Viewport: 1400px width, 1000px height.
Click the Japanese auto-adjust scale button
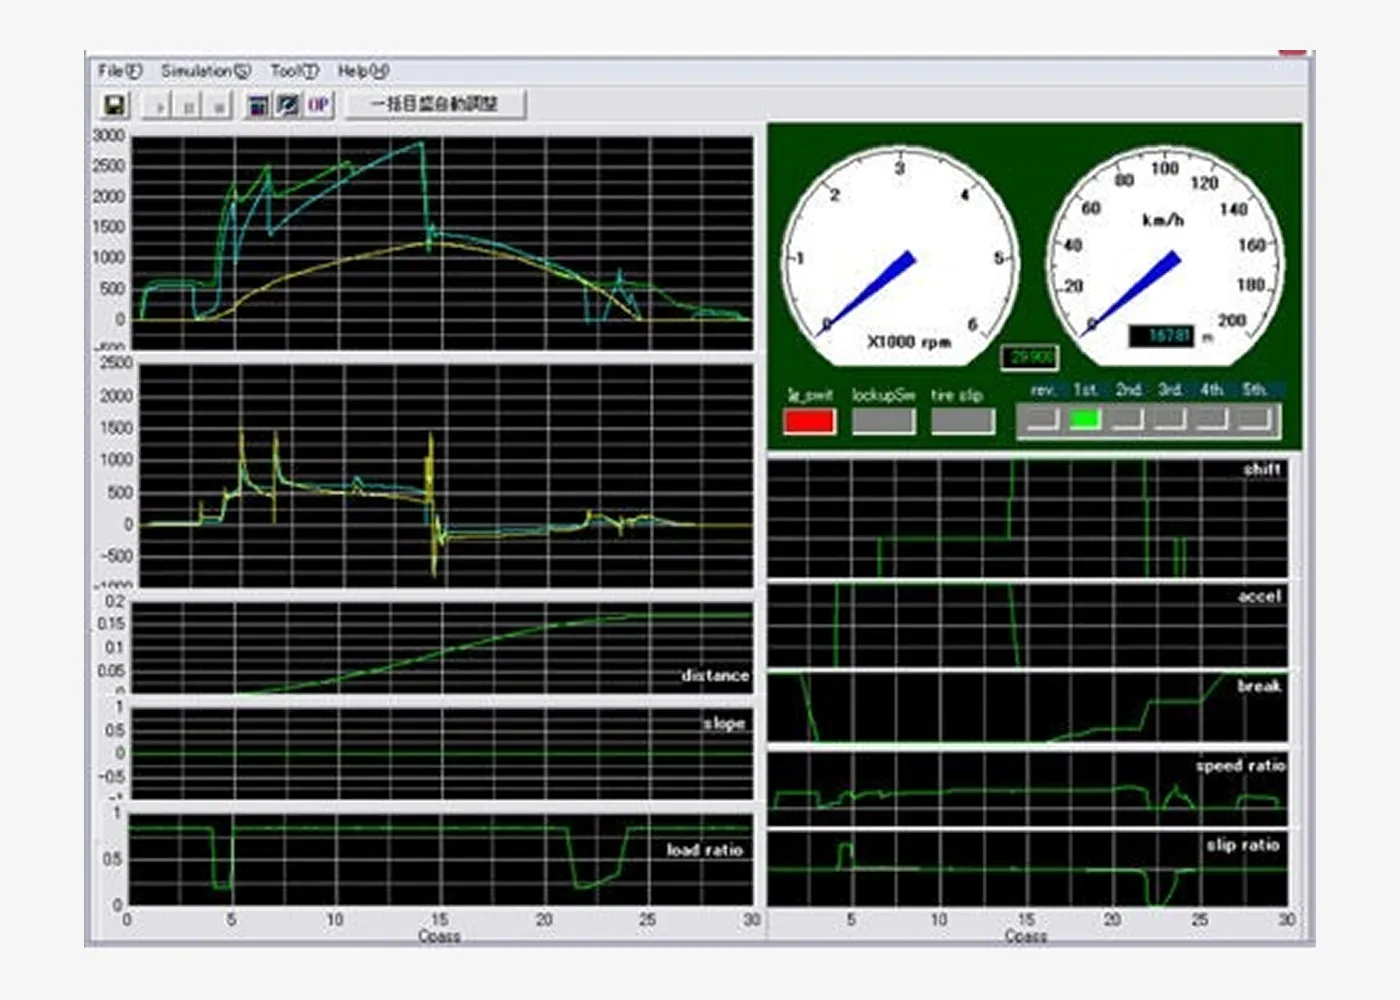pos(434,104)
